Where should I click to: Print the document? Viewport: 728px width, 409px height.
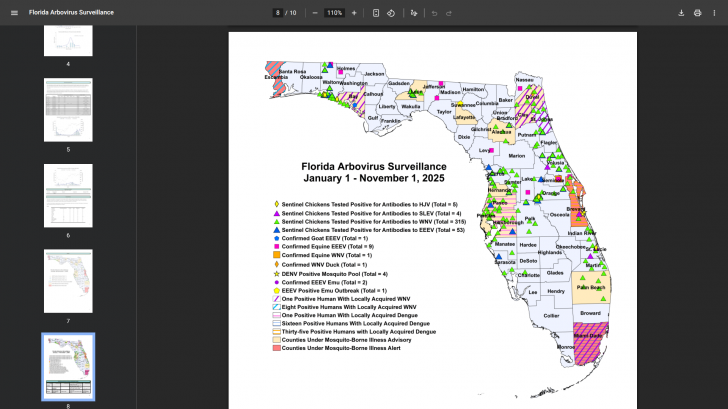pyautogui.click(x=697, y=13)
